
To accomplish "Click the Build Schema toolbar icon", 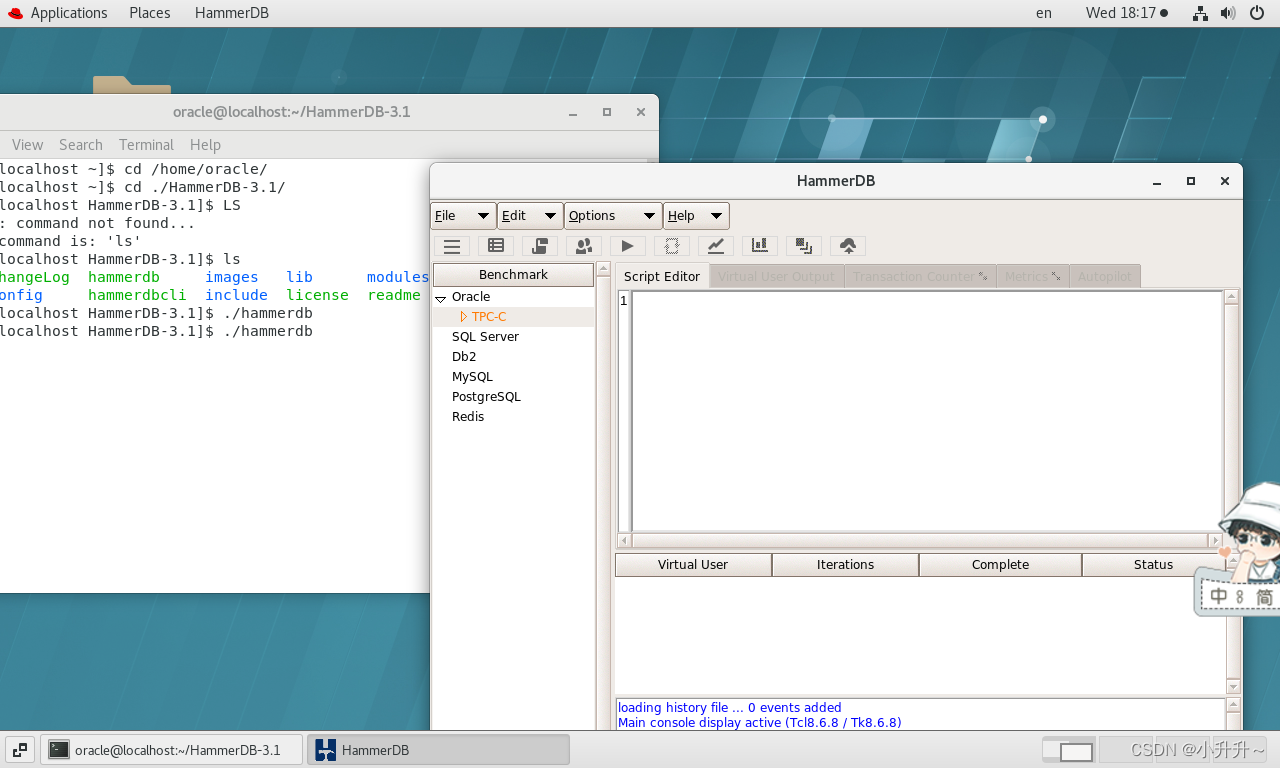I will coord(495,245).
